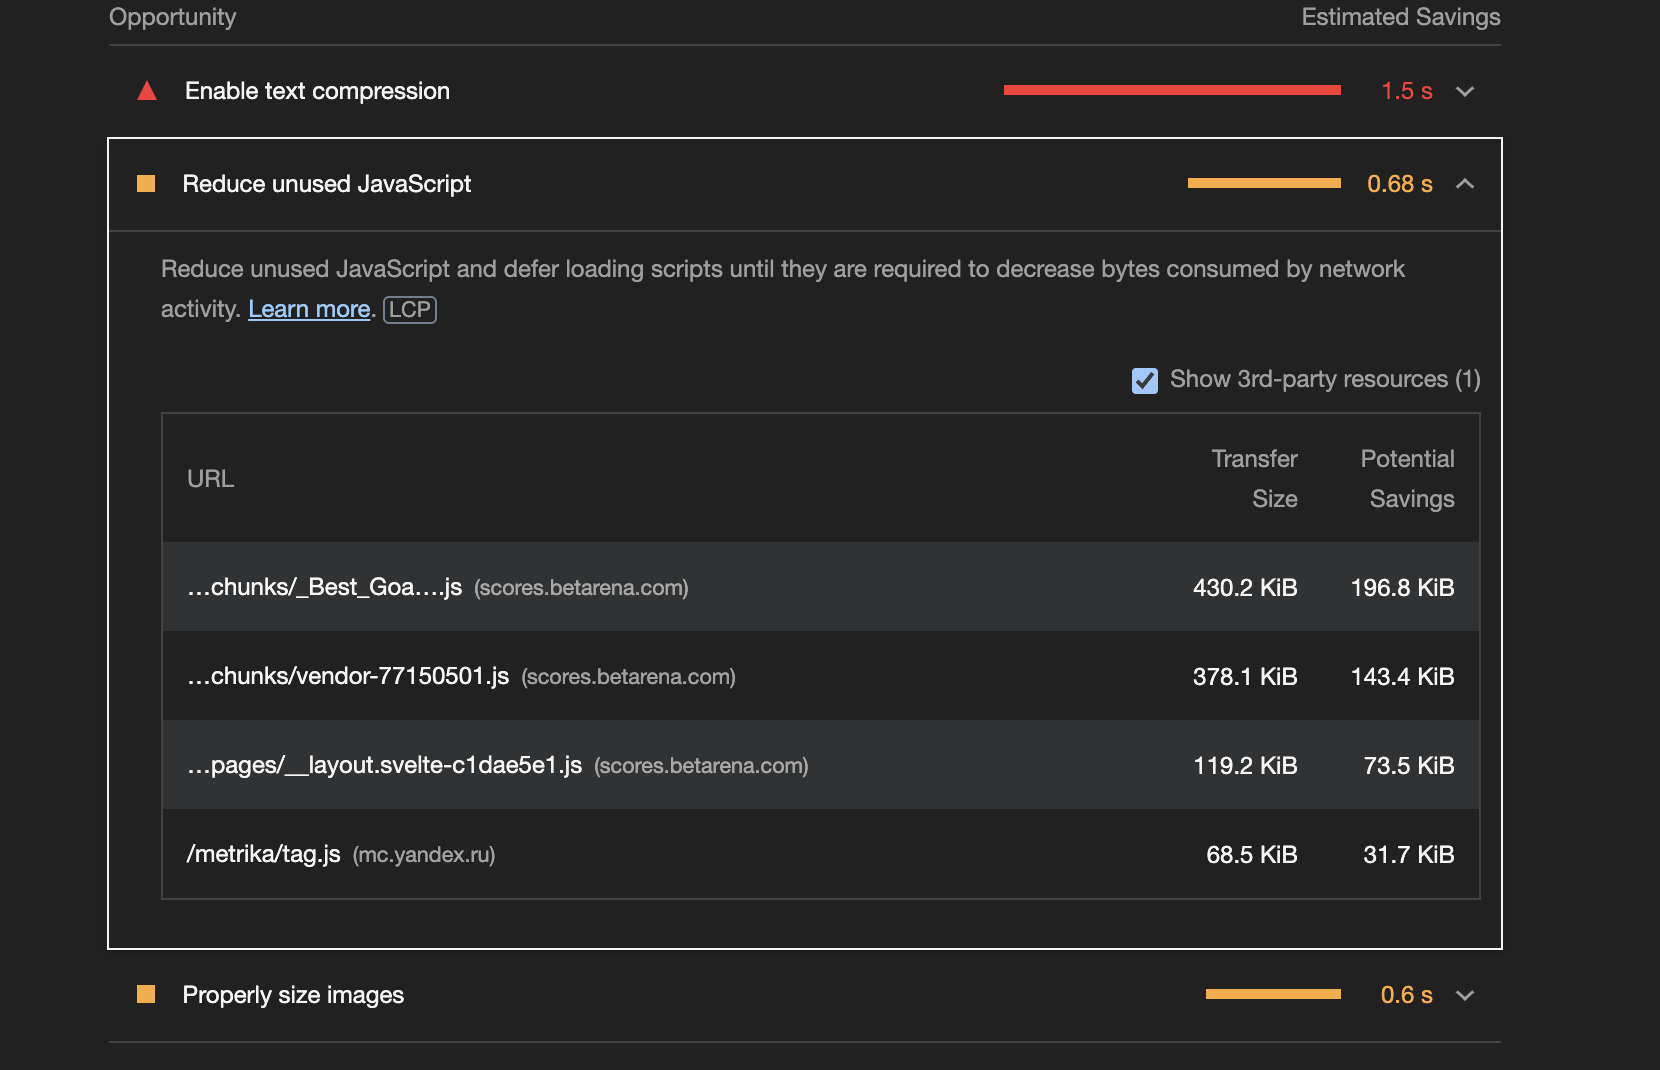Click the Estimated Savings column header
This screenshot has height=1070, width=1660.
pos(1400,16)
